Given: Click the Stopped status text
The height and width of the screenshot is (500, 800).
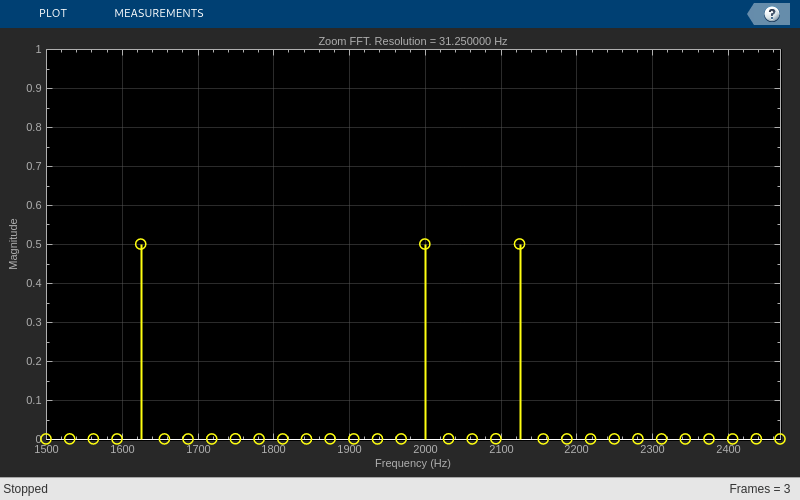Looking at the screenshot, I should tap(26, 489).
